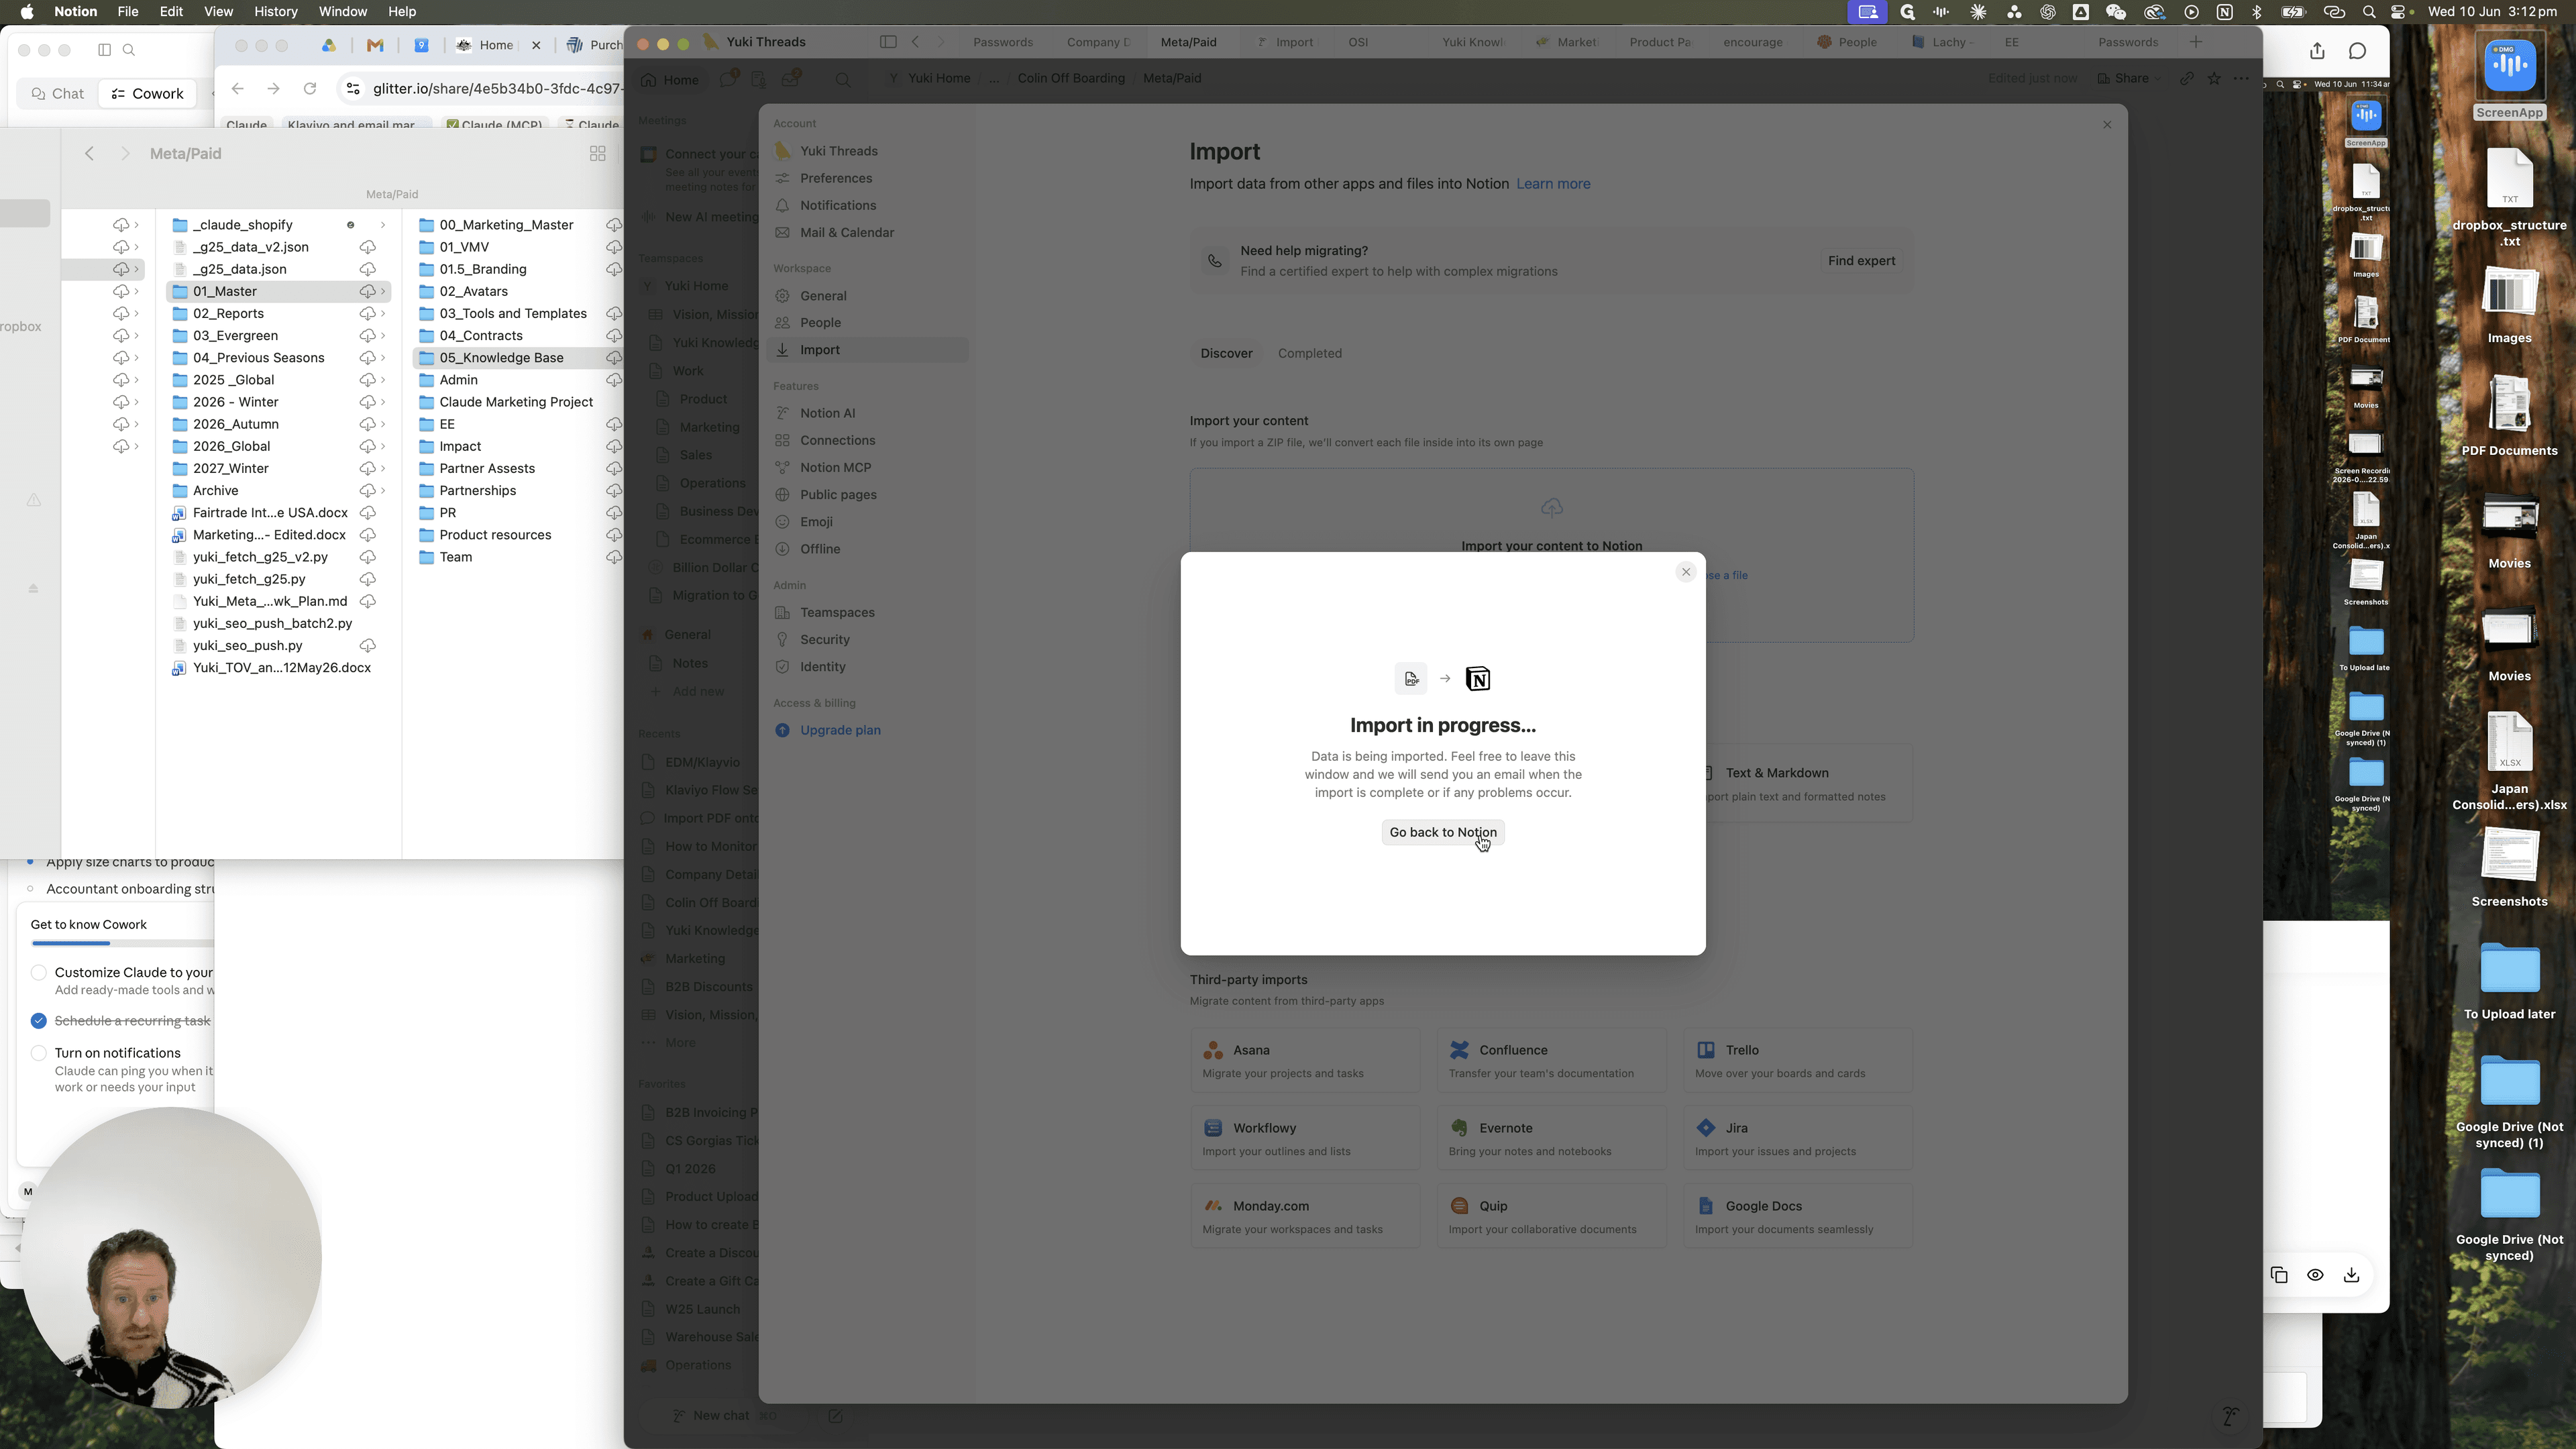Expand _claude_shopify folder chevron
Image resolution: width=2576 pixels, height=1449 pixels.
pos(383,225)
